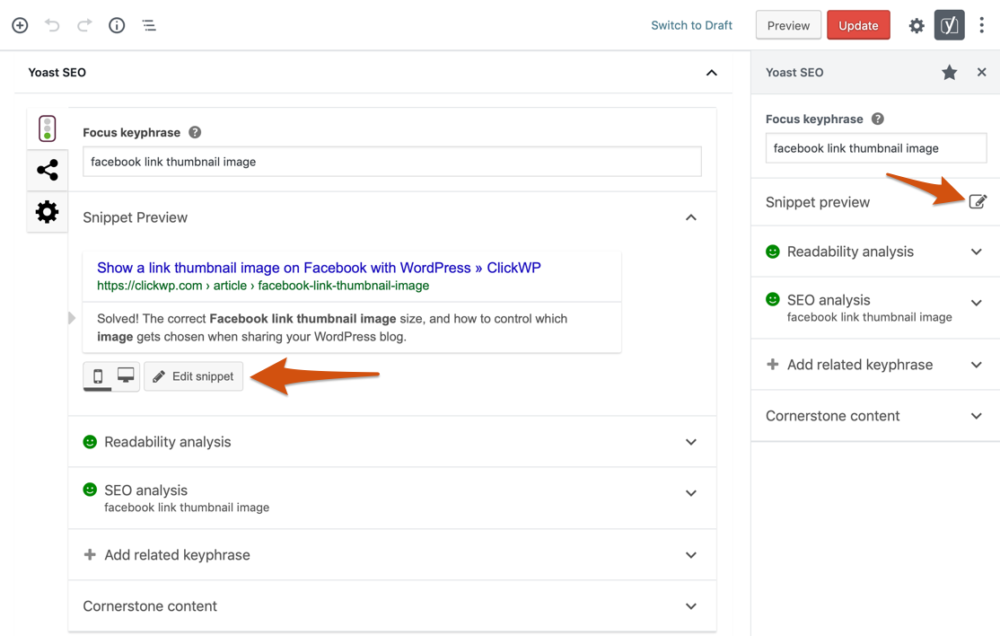The width and height of the screenshot is (1000, 636).
Task: Click green smiley beside metabox SEO analysis
Action: (90, 489)
